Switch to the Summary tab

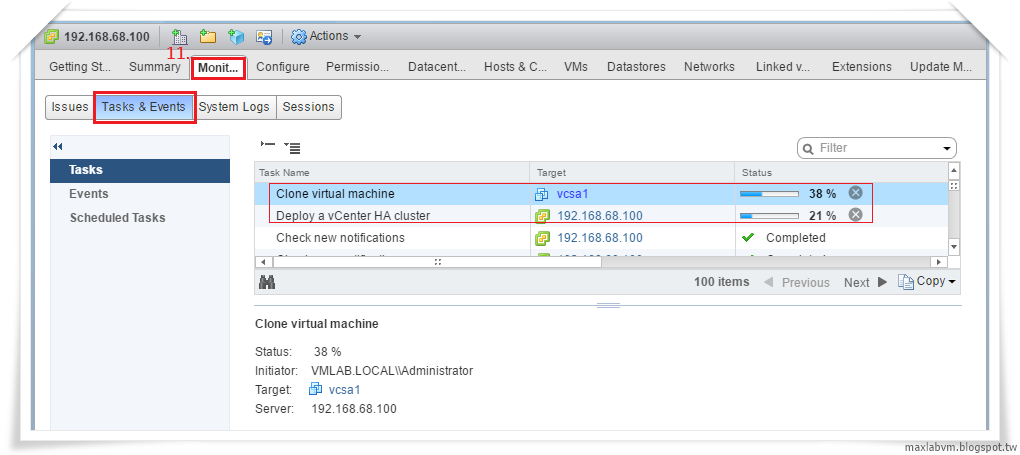pos(154,66)
